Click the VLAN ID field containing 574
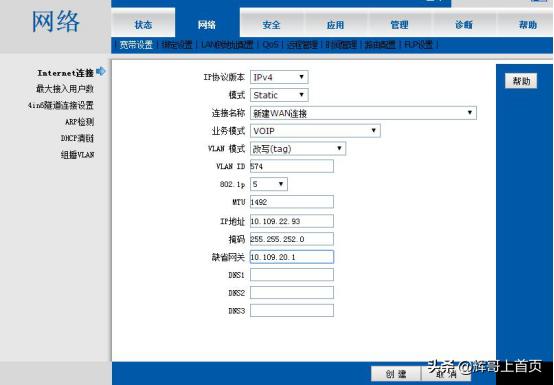554x385 pixels. point(292,166)
